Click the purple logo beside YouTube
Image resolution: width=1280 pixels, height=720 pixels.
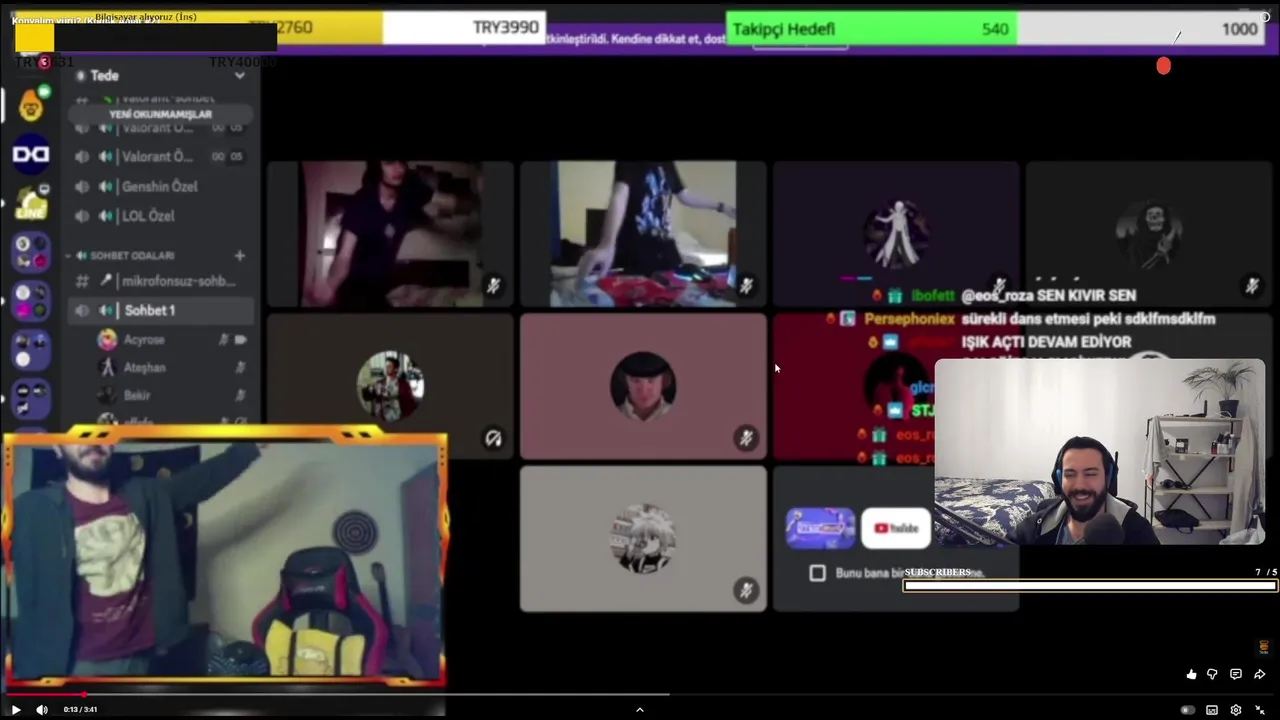pyautogui.click(x=820, y=528)
